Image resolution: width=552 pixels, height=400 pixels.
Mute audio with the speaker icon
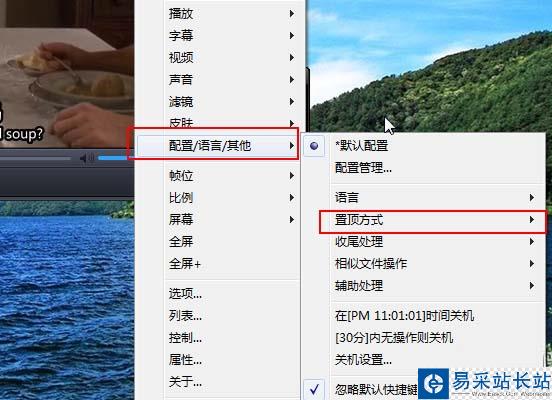click(x=87, y=158)
